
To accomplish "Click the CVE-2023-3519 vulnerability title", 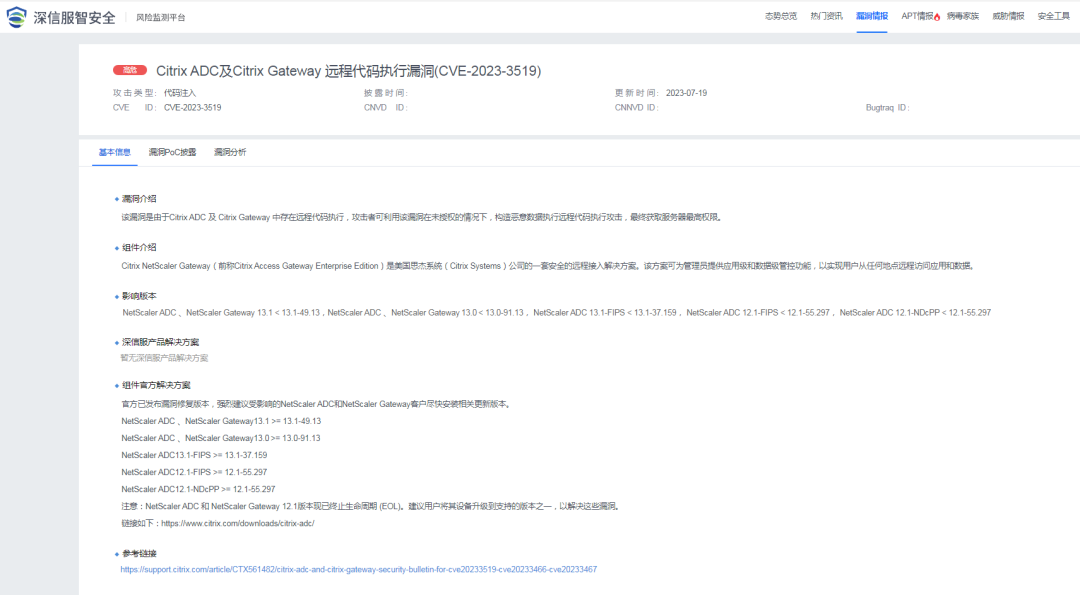I will pyautogui.click(x=349, y=71).
